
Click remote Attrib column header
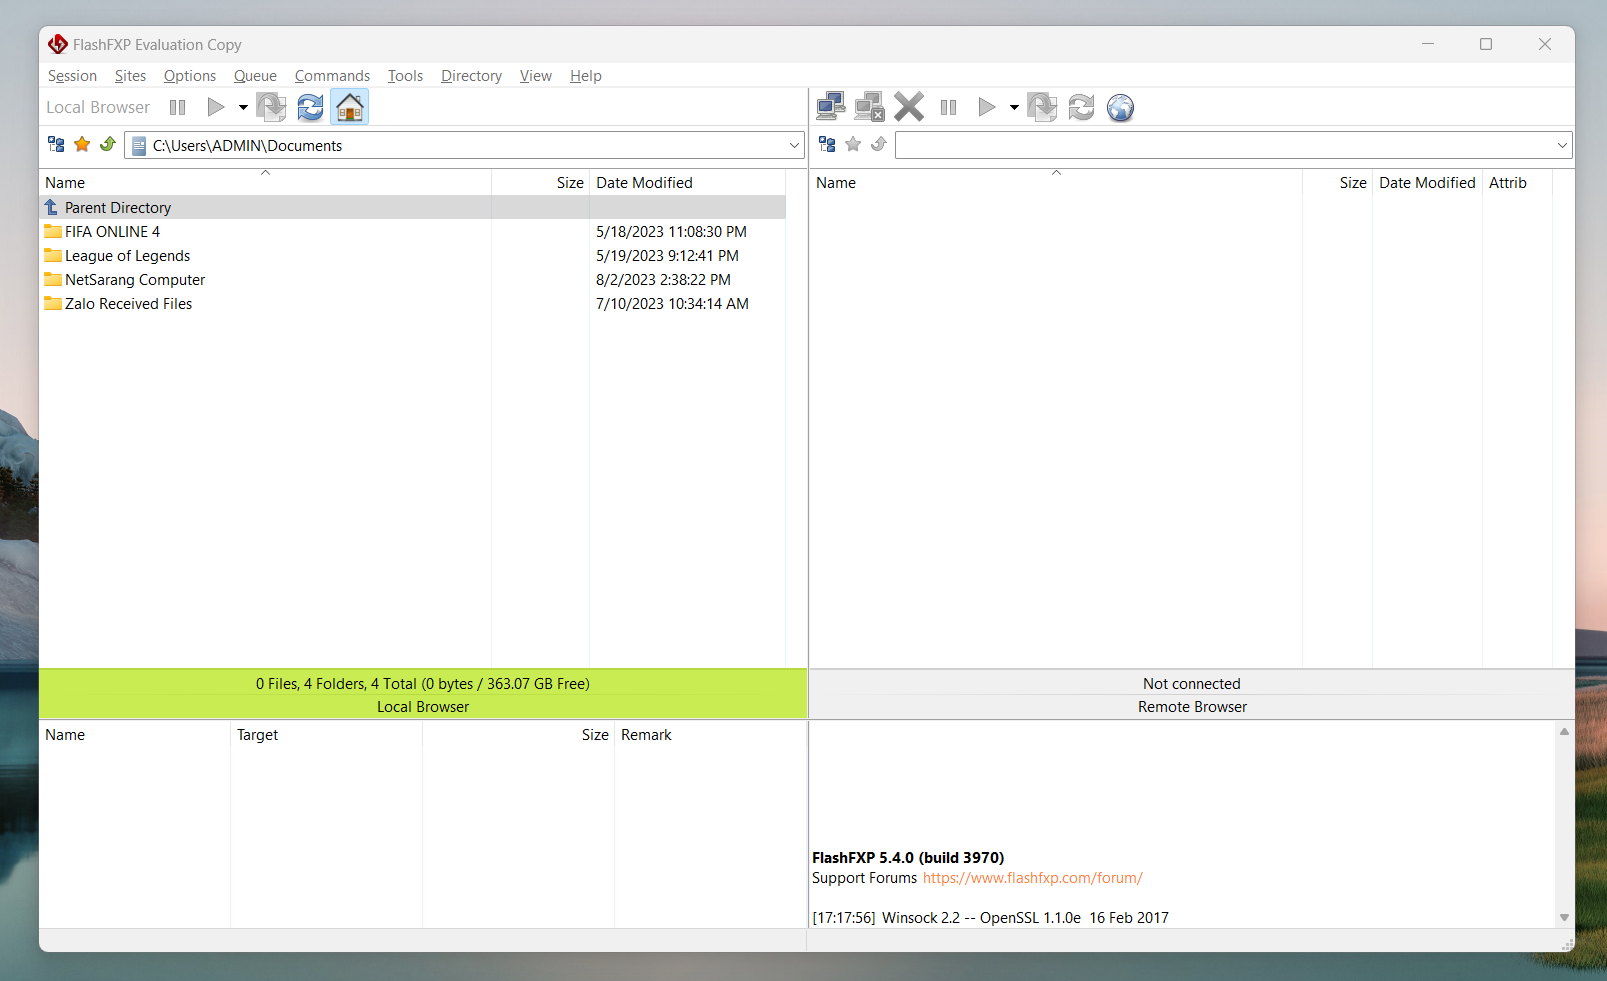tap(1517, 183)
